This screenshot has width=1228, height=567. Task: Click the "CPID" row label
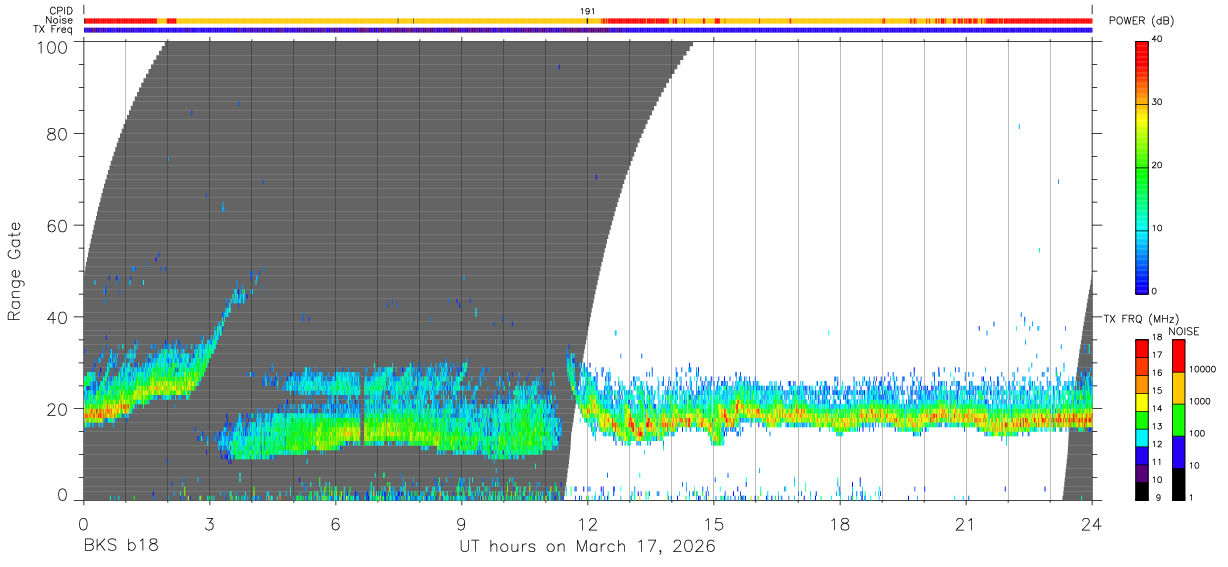(x=60, y=11)
